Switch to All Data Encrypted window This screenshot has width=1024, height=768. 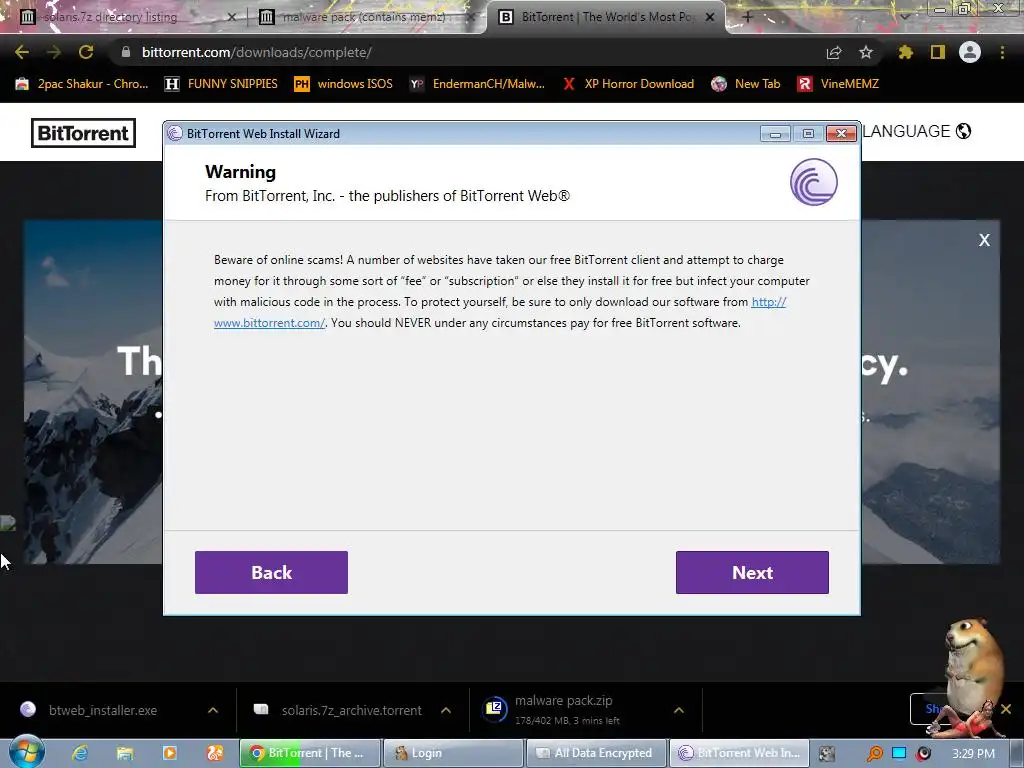(x=596, y=753)
